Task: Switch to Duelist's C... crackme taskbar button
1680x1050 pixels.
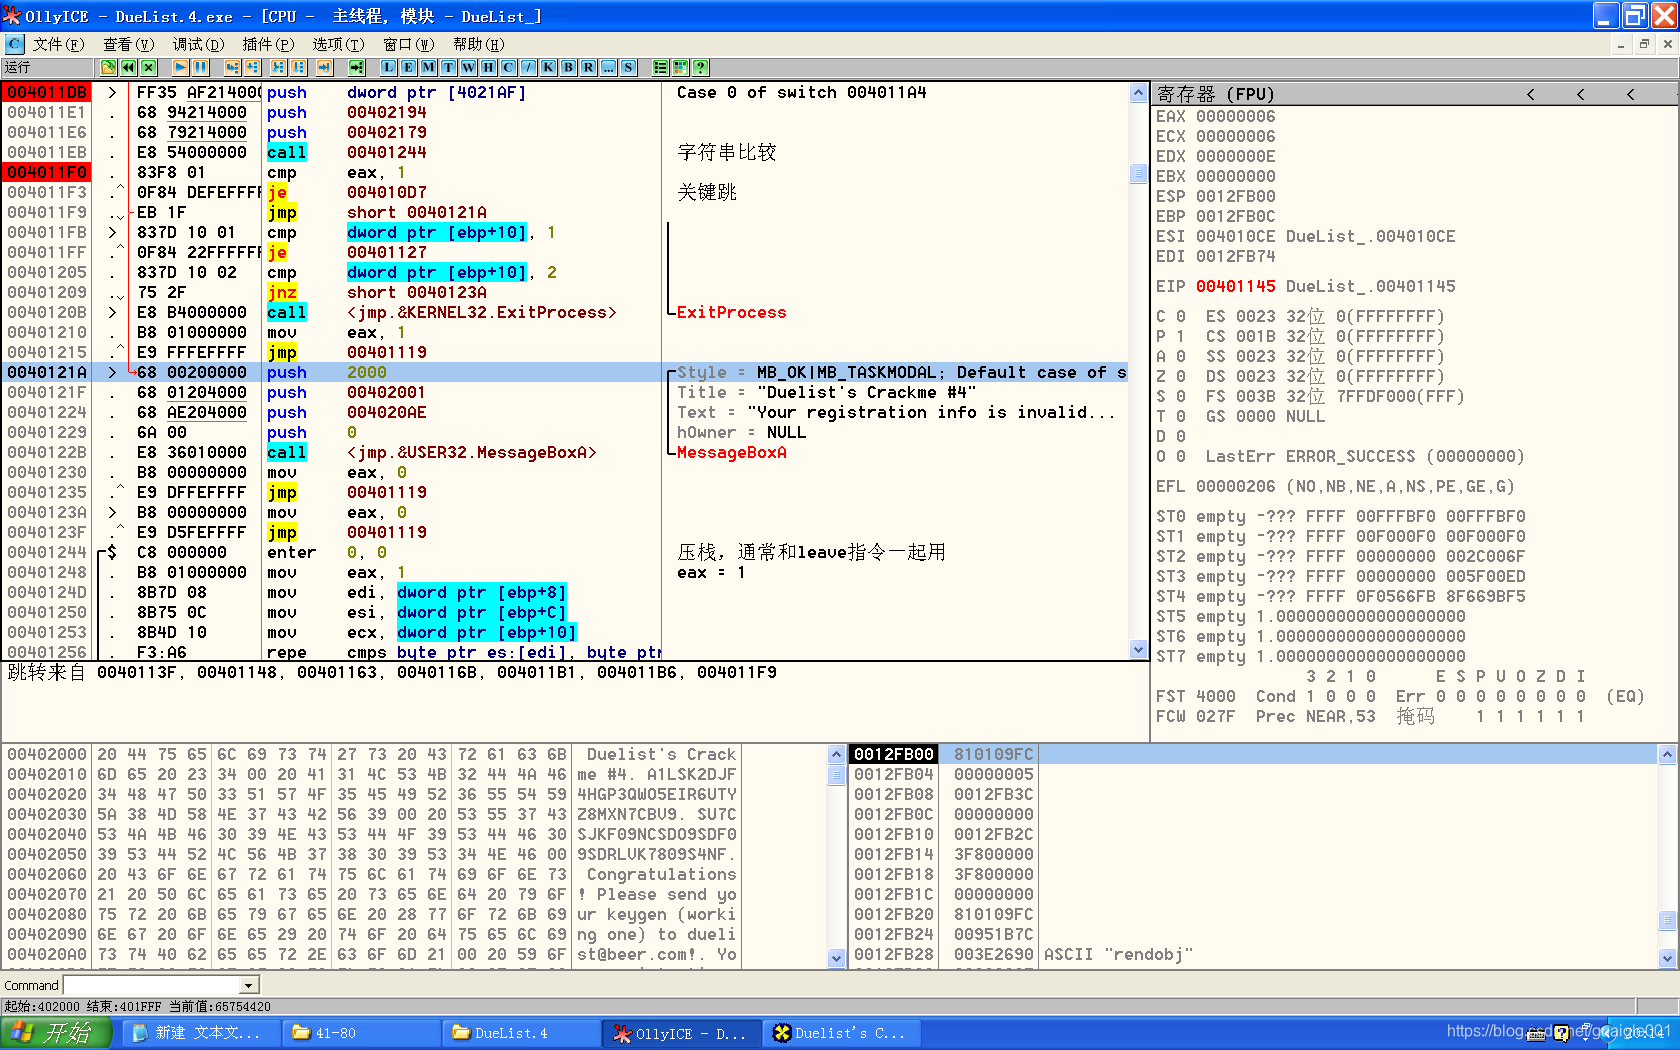Action: tap(840, 1033)
